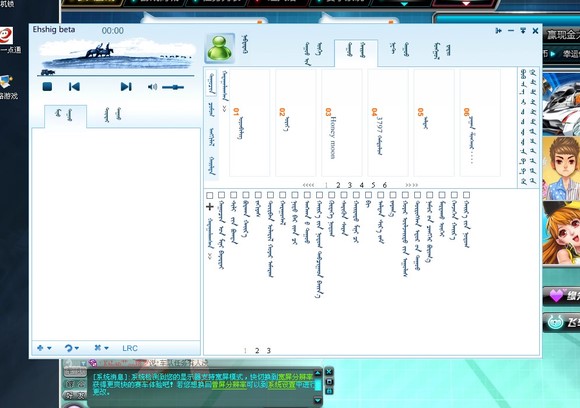This screenshot has width=580, height=408.
Task: Open the racing car thumbnail in the game window
Action: coord(561,104)
